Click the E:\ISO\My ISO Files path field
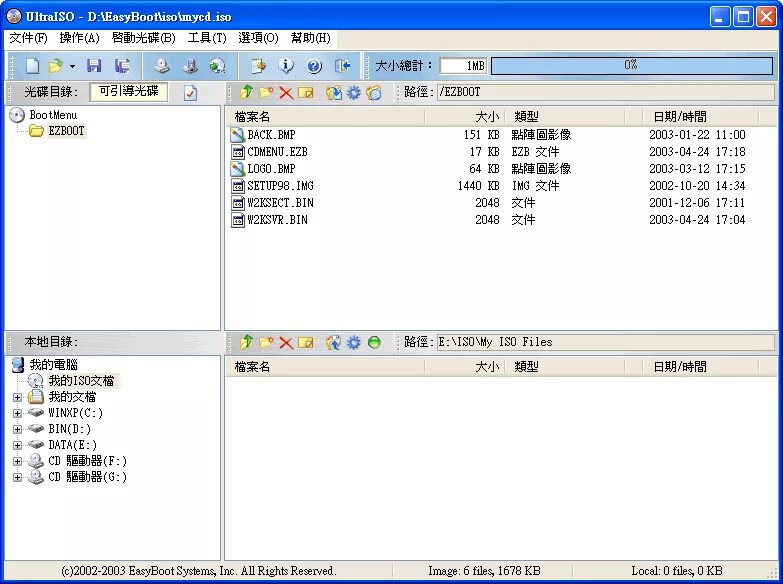Viewport: 783px width, 584px height. point(606,342)
